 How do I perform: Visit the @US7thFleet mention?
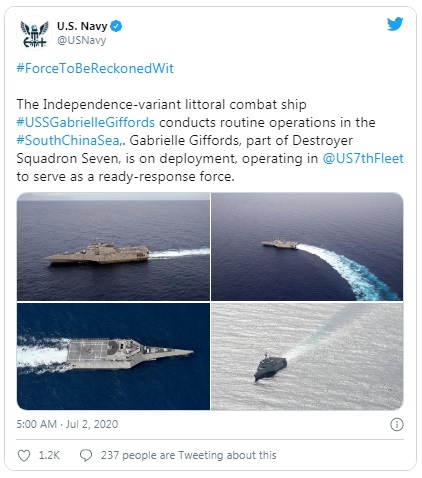point(363,158)
